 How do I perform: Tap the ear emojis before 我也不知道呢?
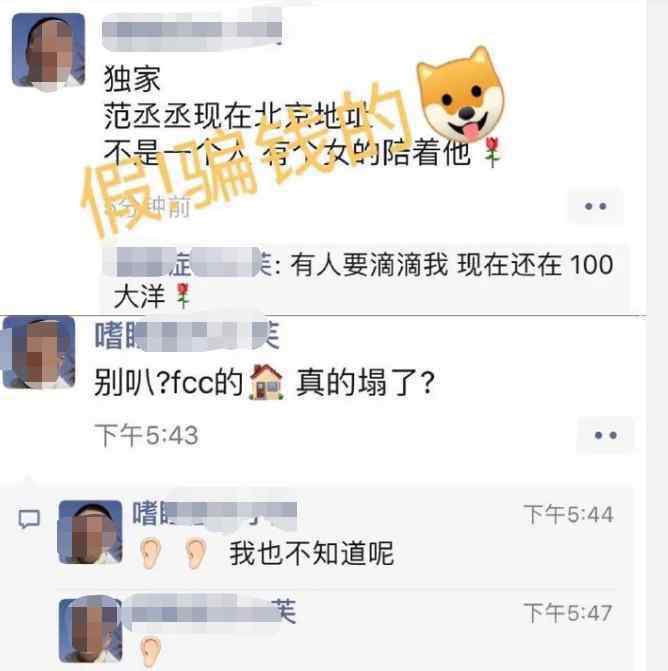[173, 554]
